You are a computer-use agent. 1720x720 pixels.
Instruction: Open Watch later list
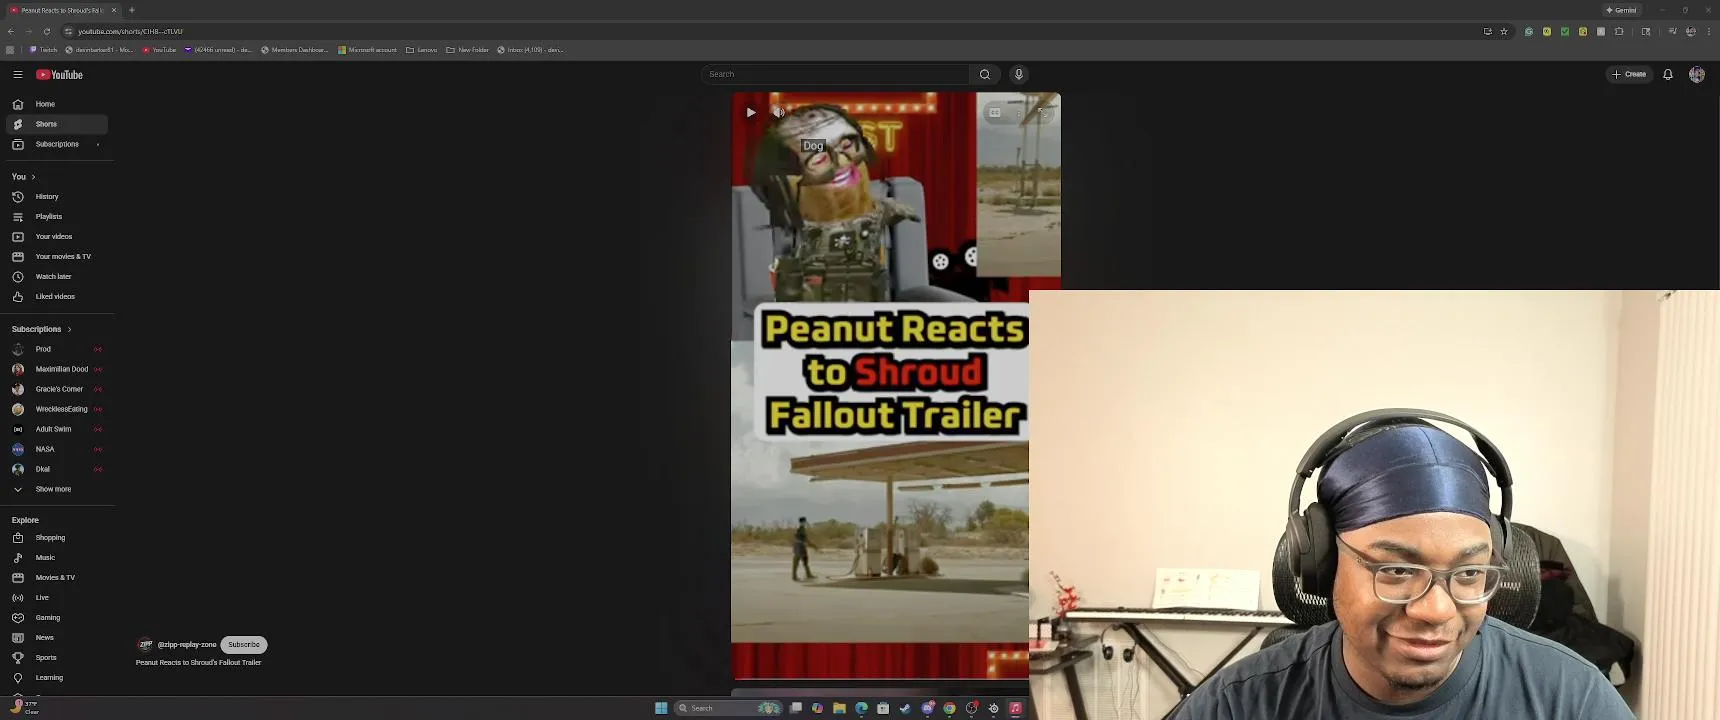57,277
